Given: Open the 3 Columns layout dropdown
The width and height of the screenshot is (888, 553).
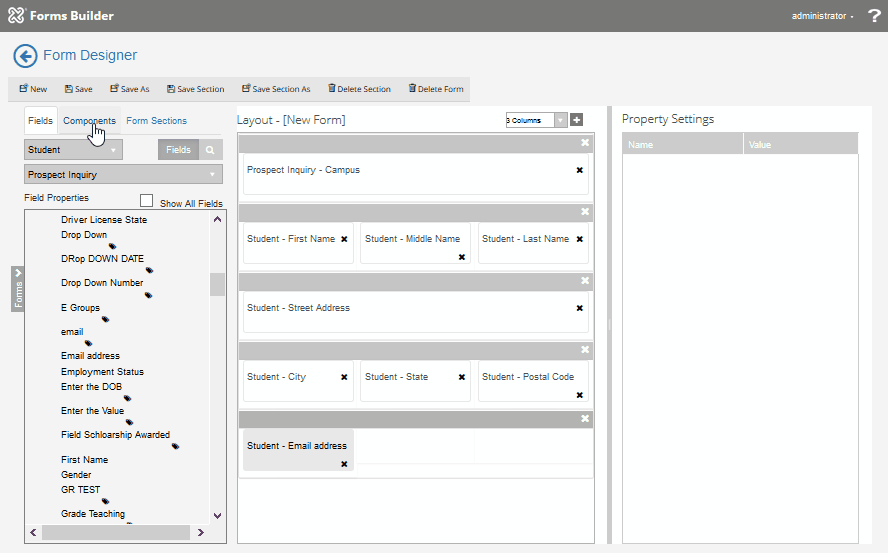Looking at the screenshot, I should point(536,120).
